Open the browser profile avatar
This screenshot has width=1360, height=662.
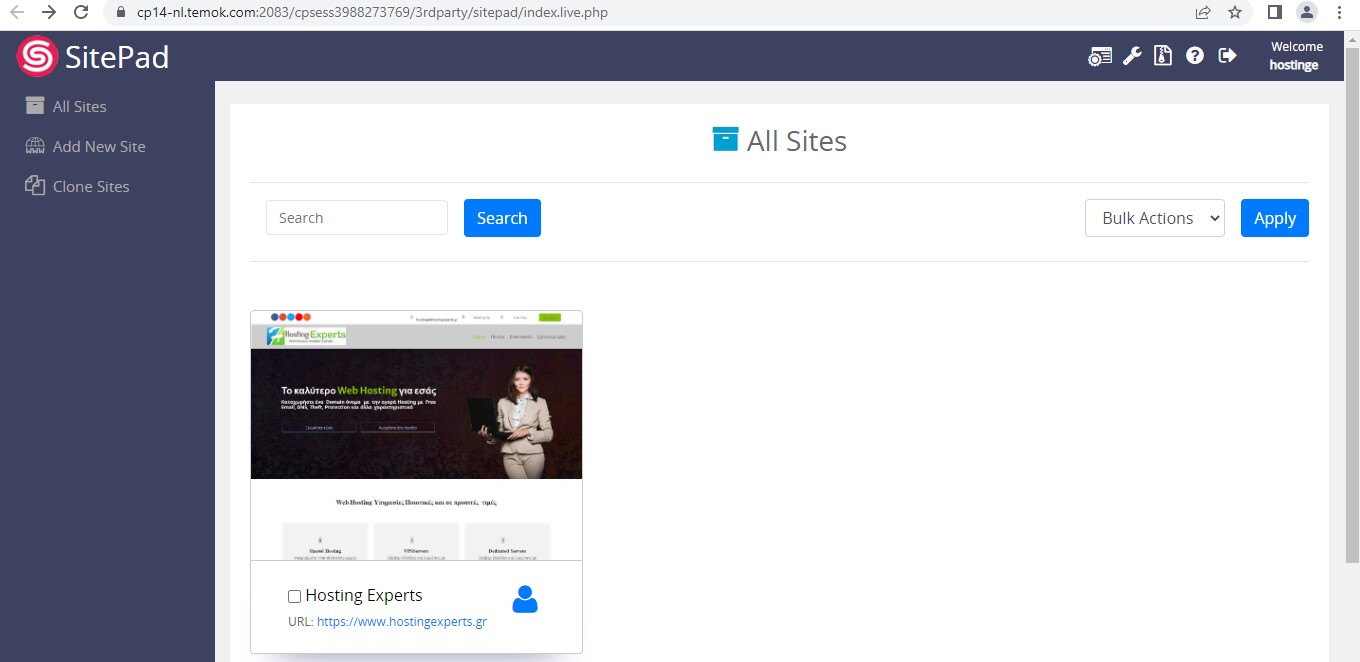pos(1307,13)
